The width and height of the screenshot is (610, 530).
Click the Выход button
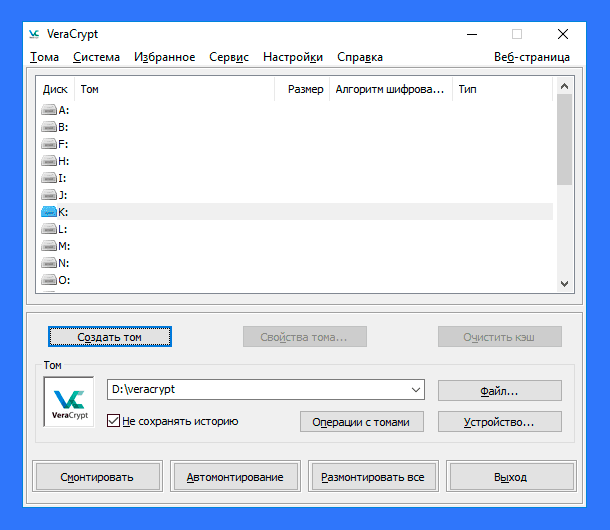[511, 477]
